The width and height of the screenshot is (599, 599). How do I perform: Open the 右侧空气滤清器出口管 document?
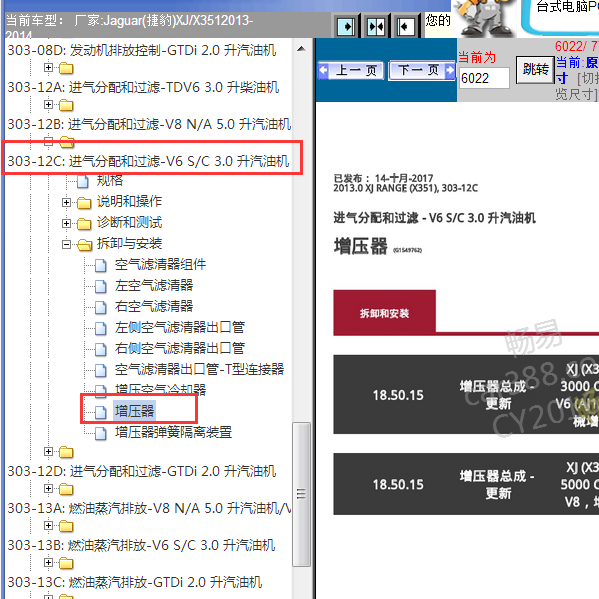tap(180, 348)
